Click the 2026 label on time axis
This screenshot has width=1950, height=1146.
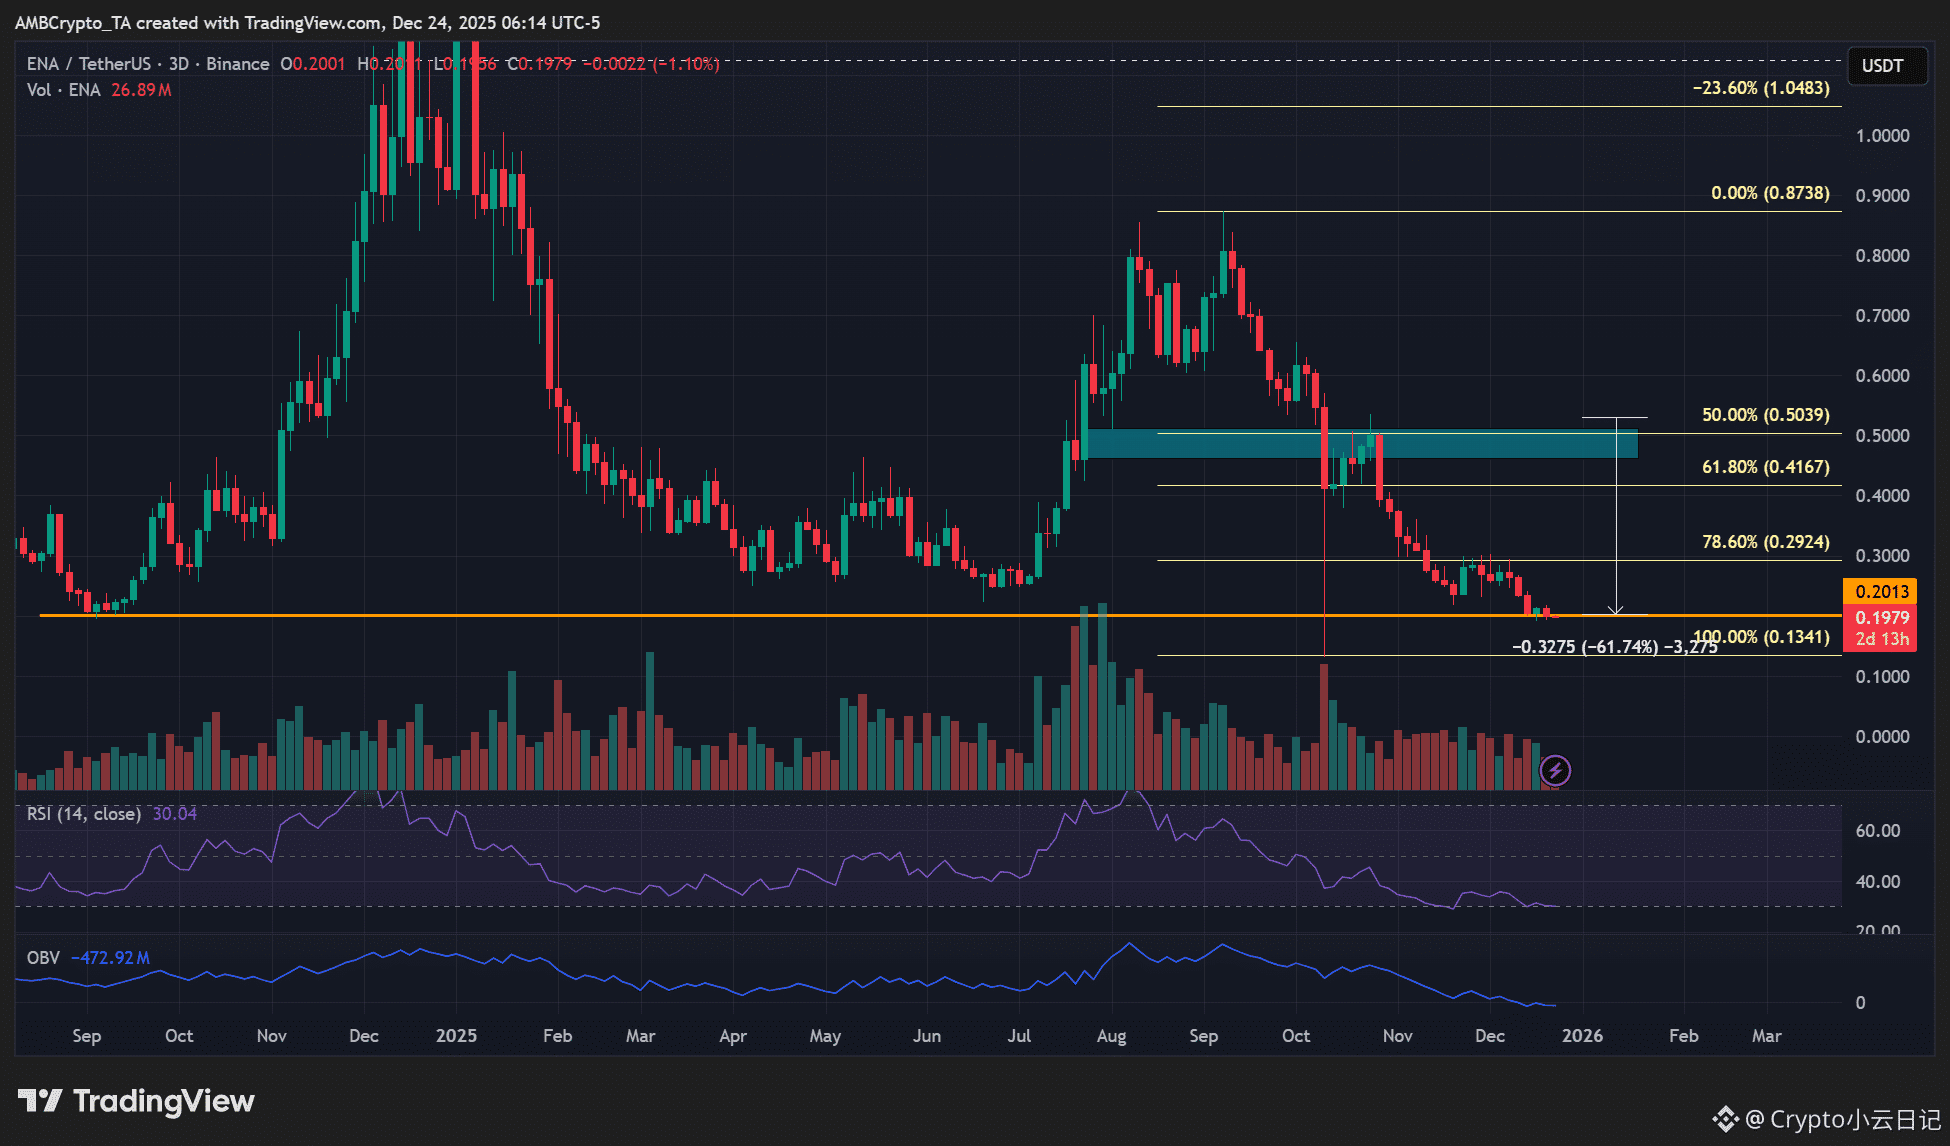click(1582, 1036)
